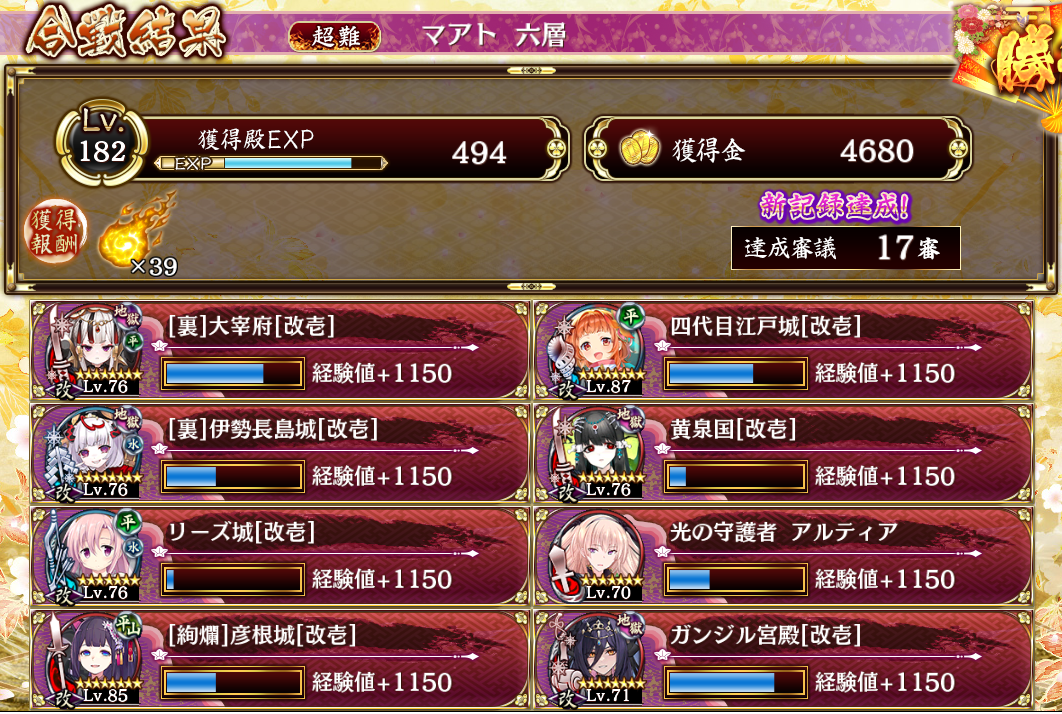Click the 新記録達成! banner text
Viewport: 1062px width, 714px height.
click(x=834, y=206)
